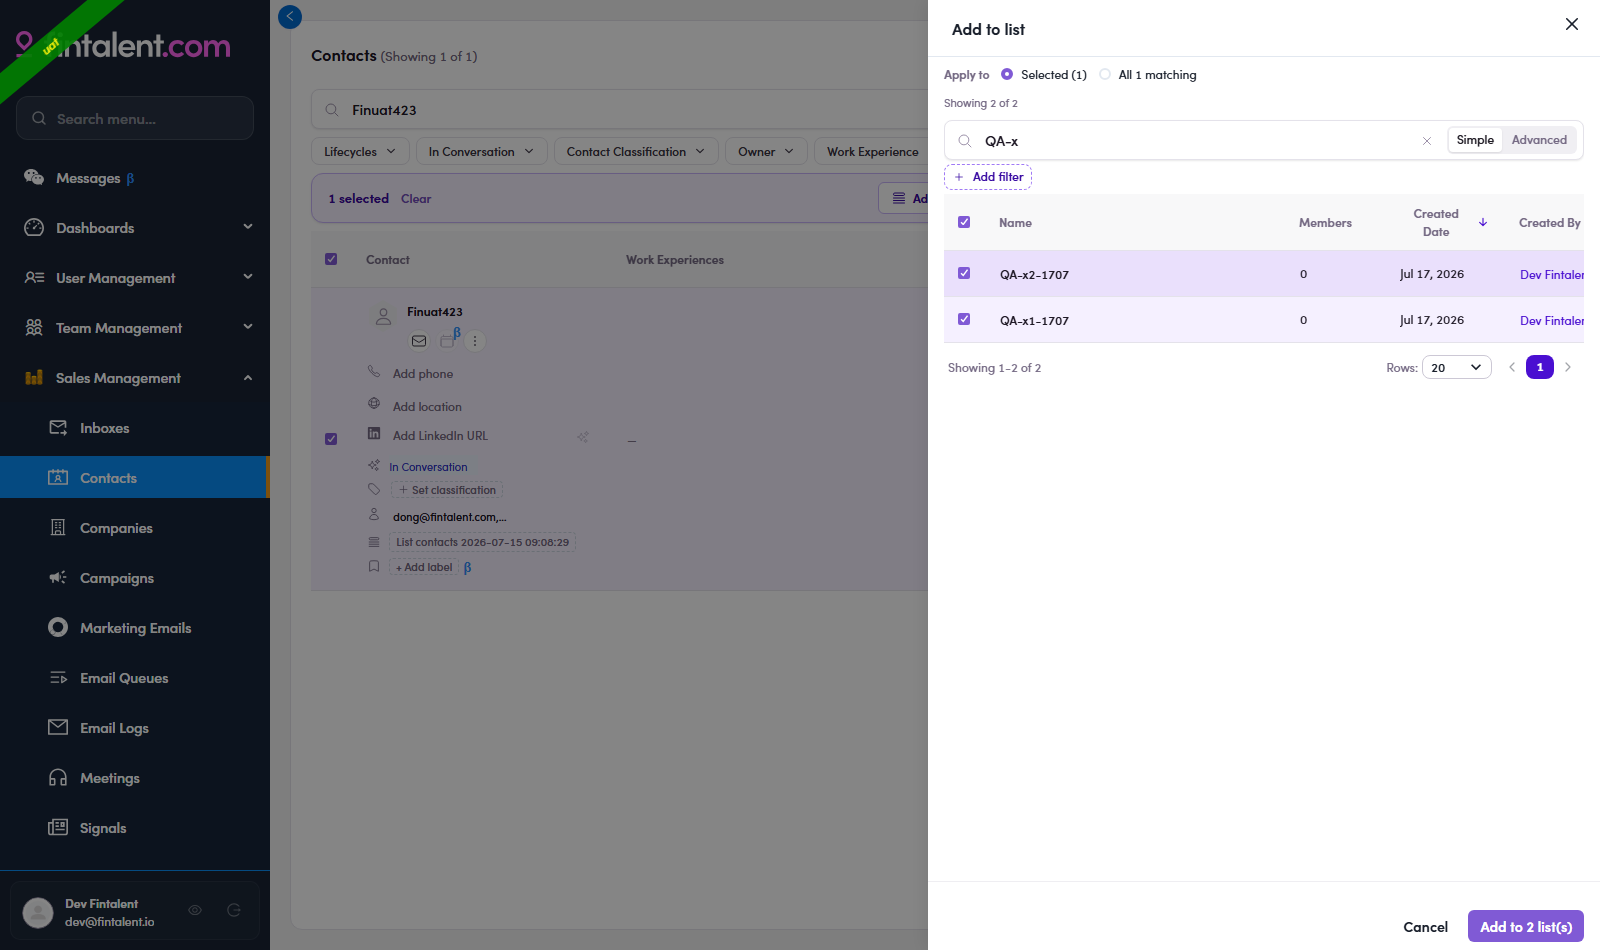Click the Add to 2 list(s) button

pyautogui.click(x=1525, y=926)
